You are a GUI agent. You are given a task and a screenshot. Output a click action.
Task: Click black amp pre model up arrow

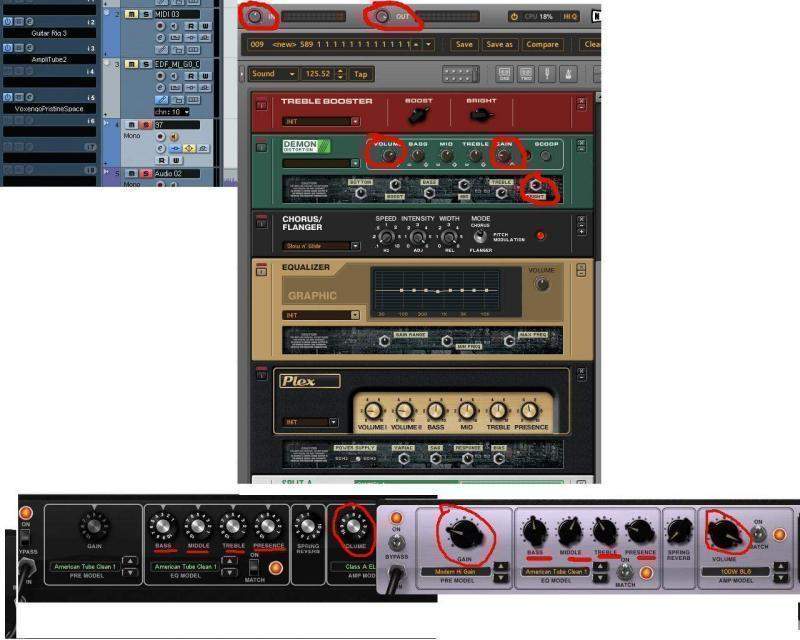point(130,561)
